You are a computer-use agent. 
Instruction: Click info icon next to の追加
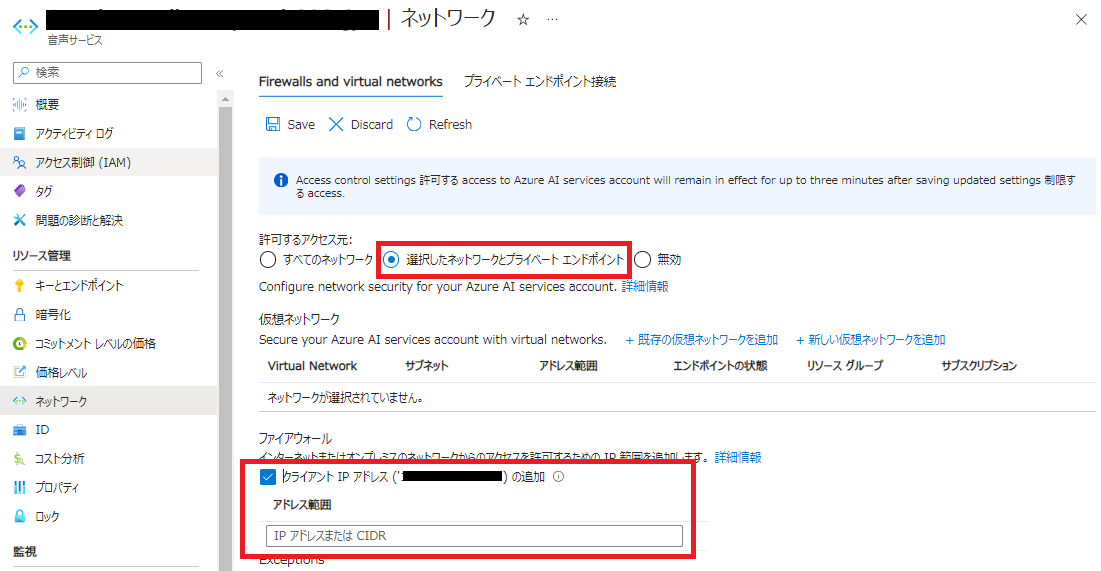558,476
